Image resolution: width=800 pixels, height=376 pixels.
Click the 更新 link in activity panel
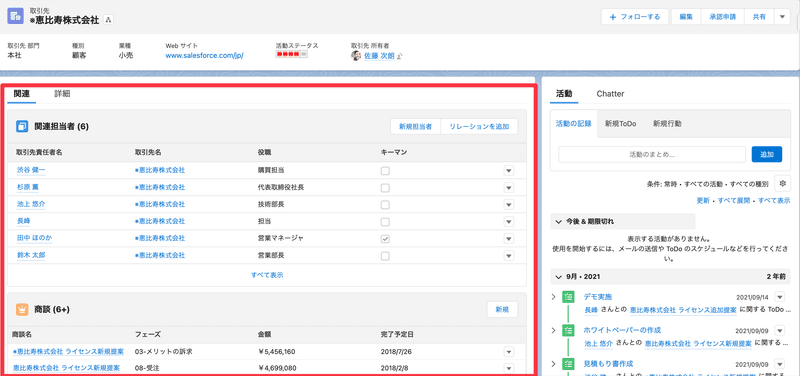point(703,200)
